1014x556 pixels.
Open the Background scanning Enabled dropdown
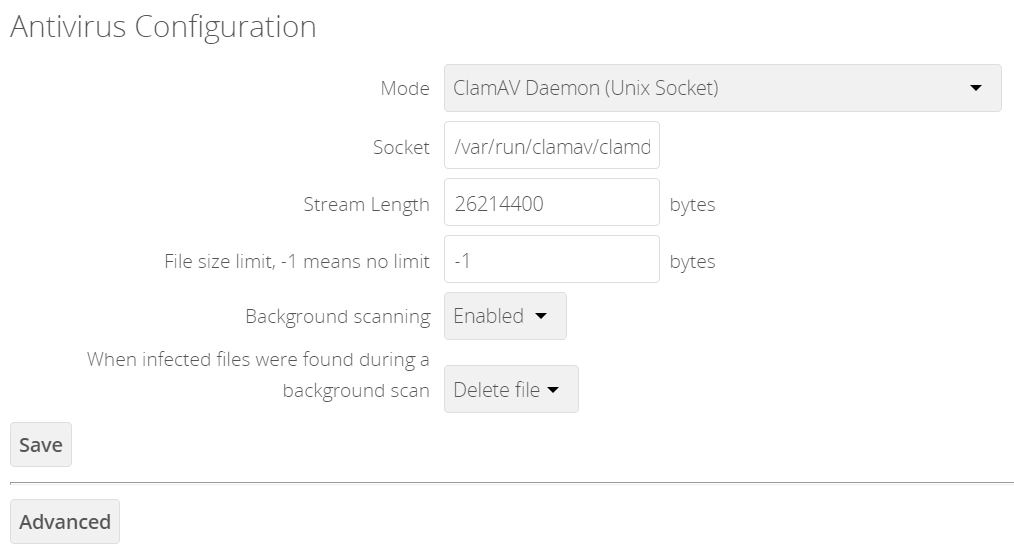(504, 316)
